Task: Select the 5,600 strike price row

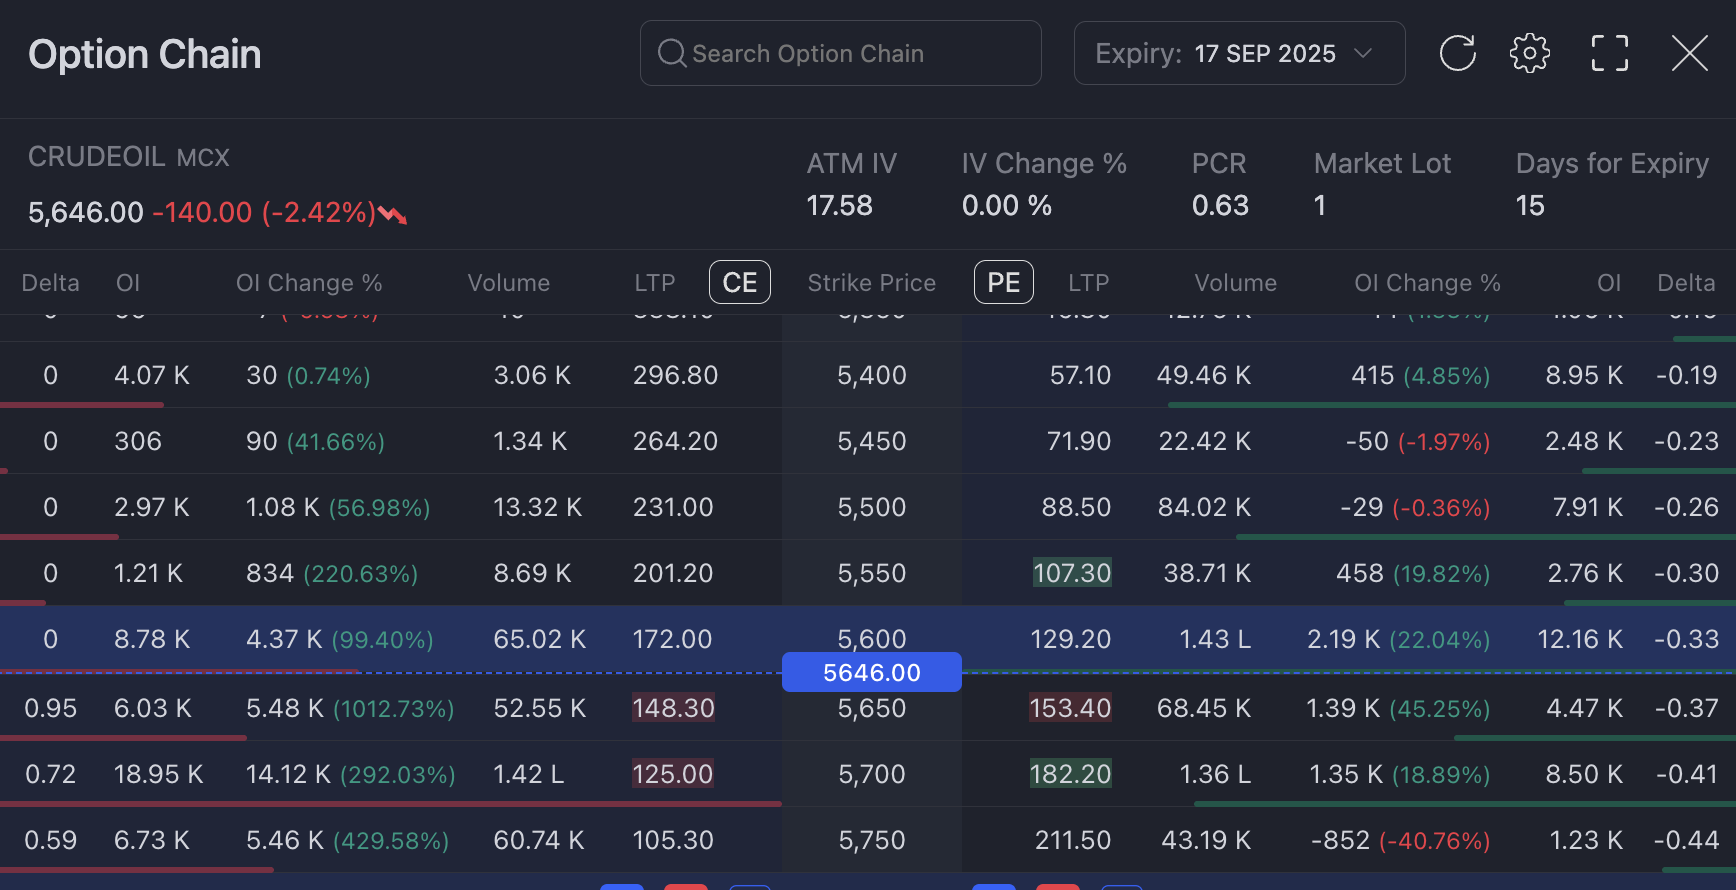Action: click(x=871, y=638)
